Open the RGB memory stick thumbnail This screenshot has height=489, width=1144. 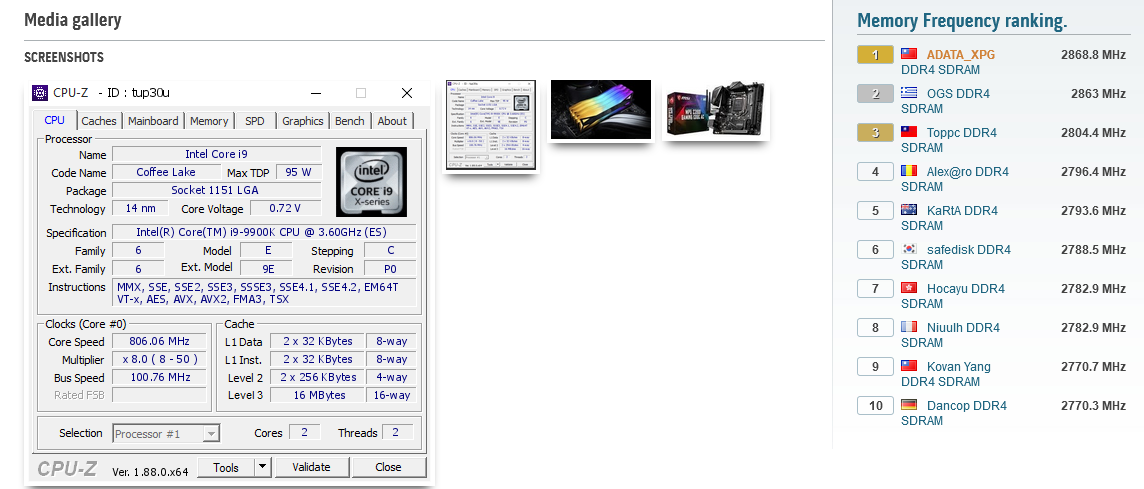tap(600, 109)
